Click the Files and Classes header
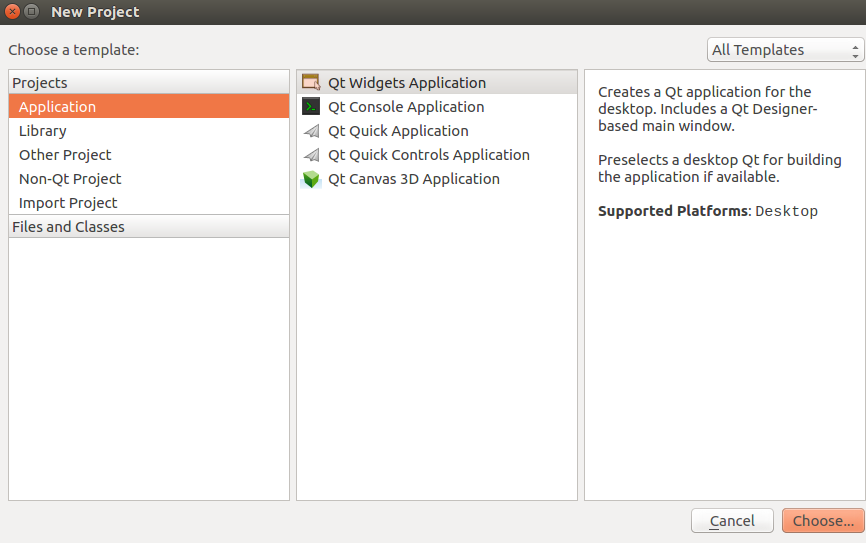The width and height of the screenshot is (866, 543). point(68,227)
